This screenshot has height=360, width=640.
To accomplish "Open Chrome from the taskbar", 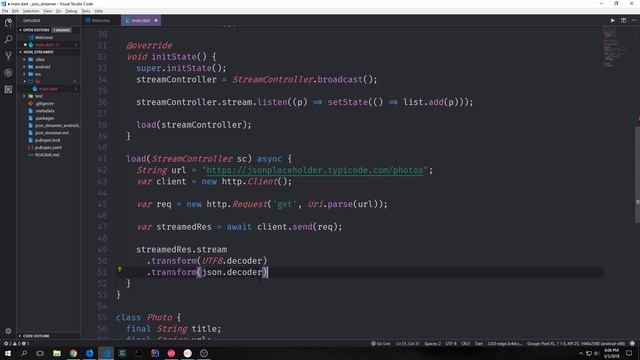I will pos(73,353).
